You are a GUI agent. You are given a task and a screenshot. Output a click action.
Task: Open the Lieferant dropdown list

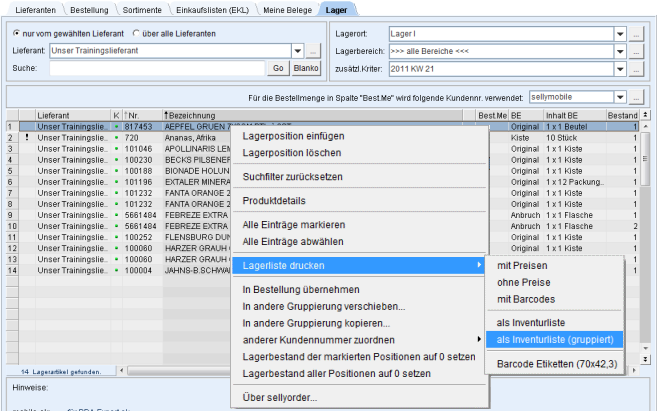[x=298, y=50]
